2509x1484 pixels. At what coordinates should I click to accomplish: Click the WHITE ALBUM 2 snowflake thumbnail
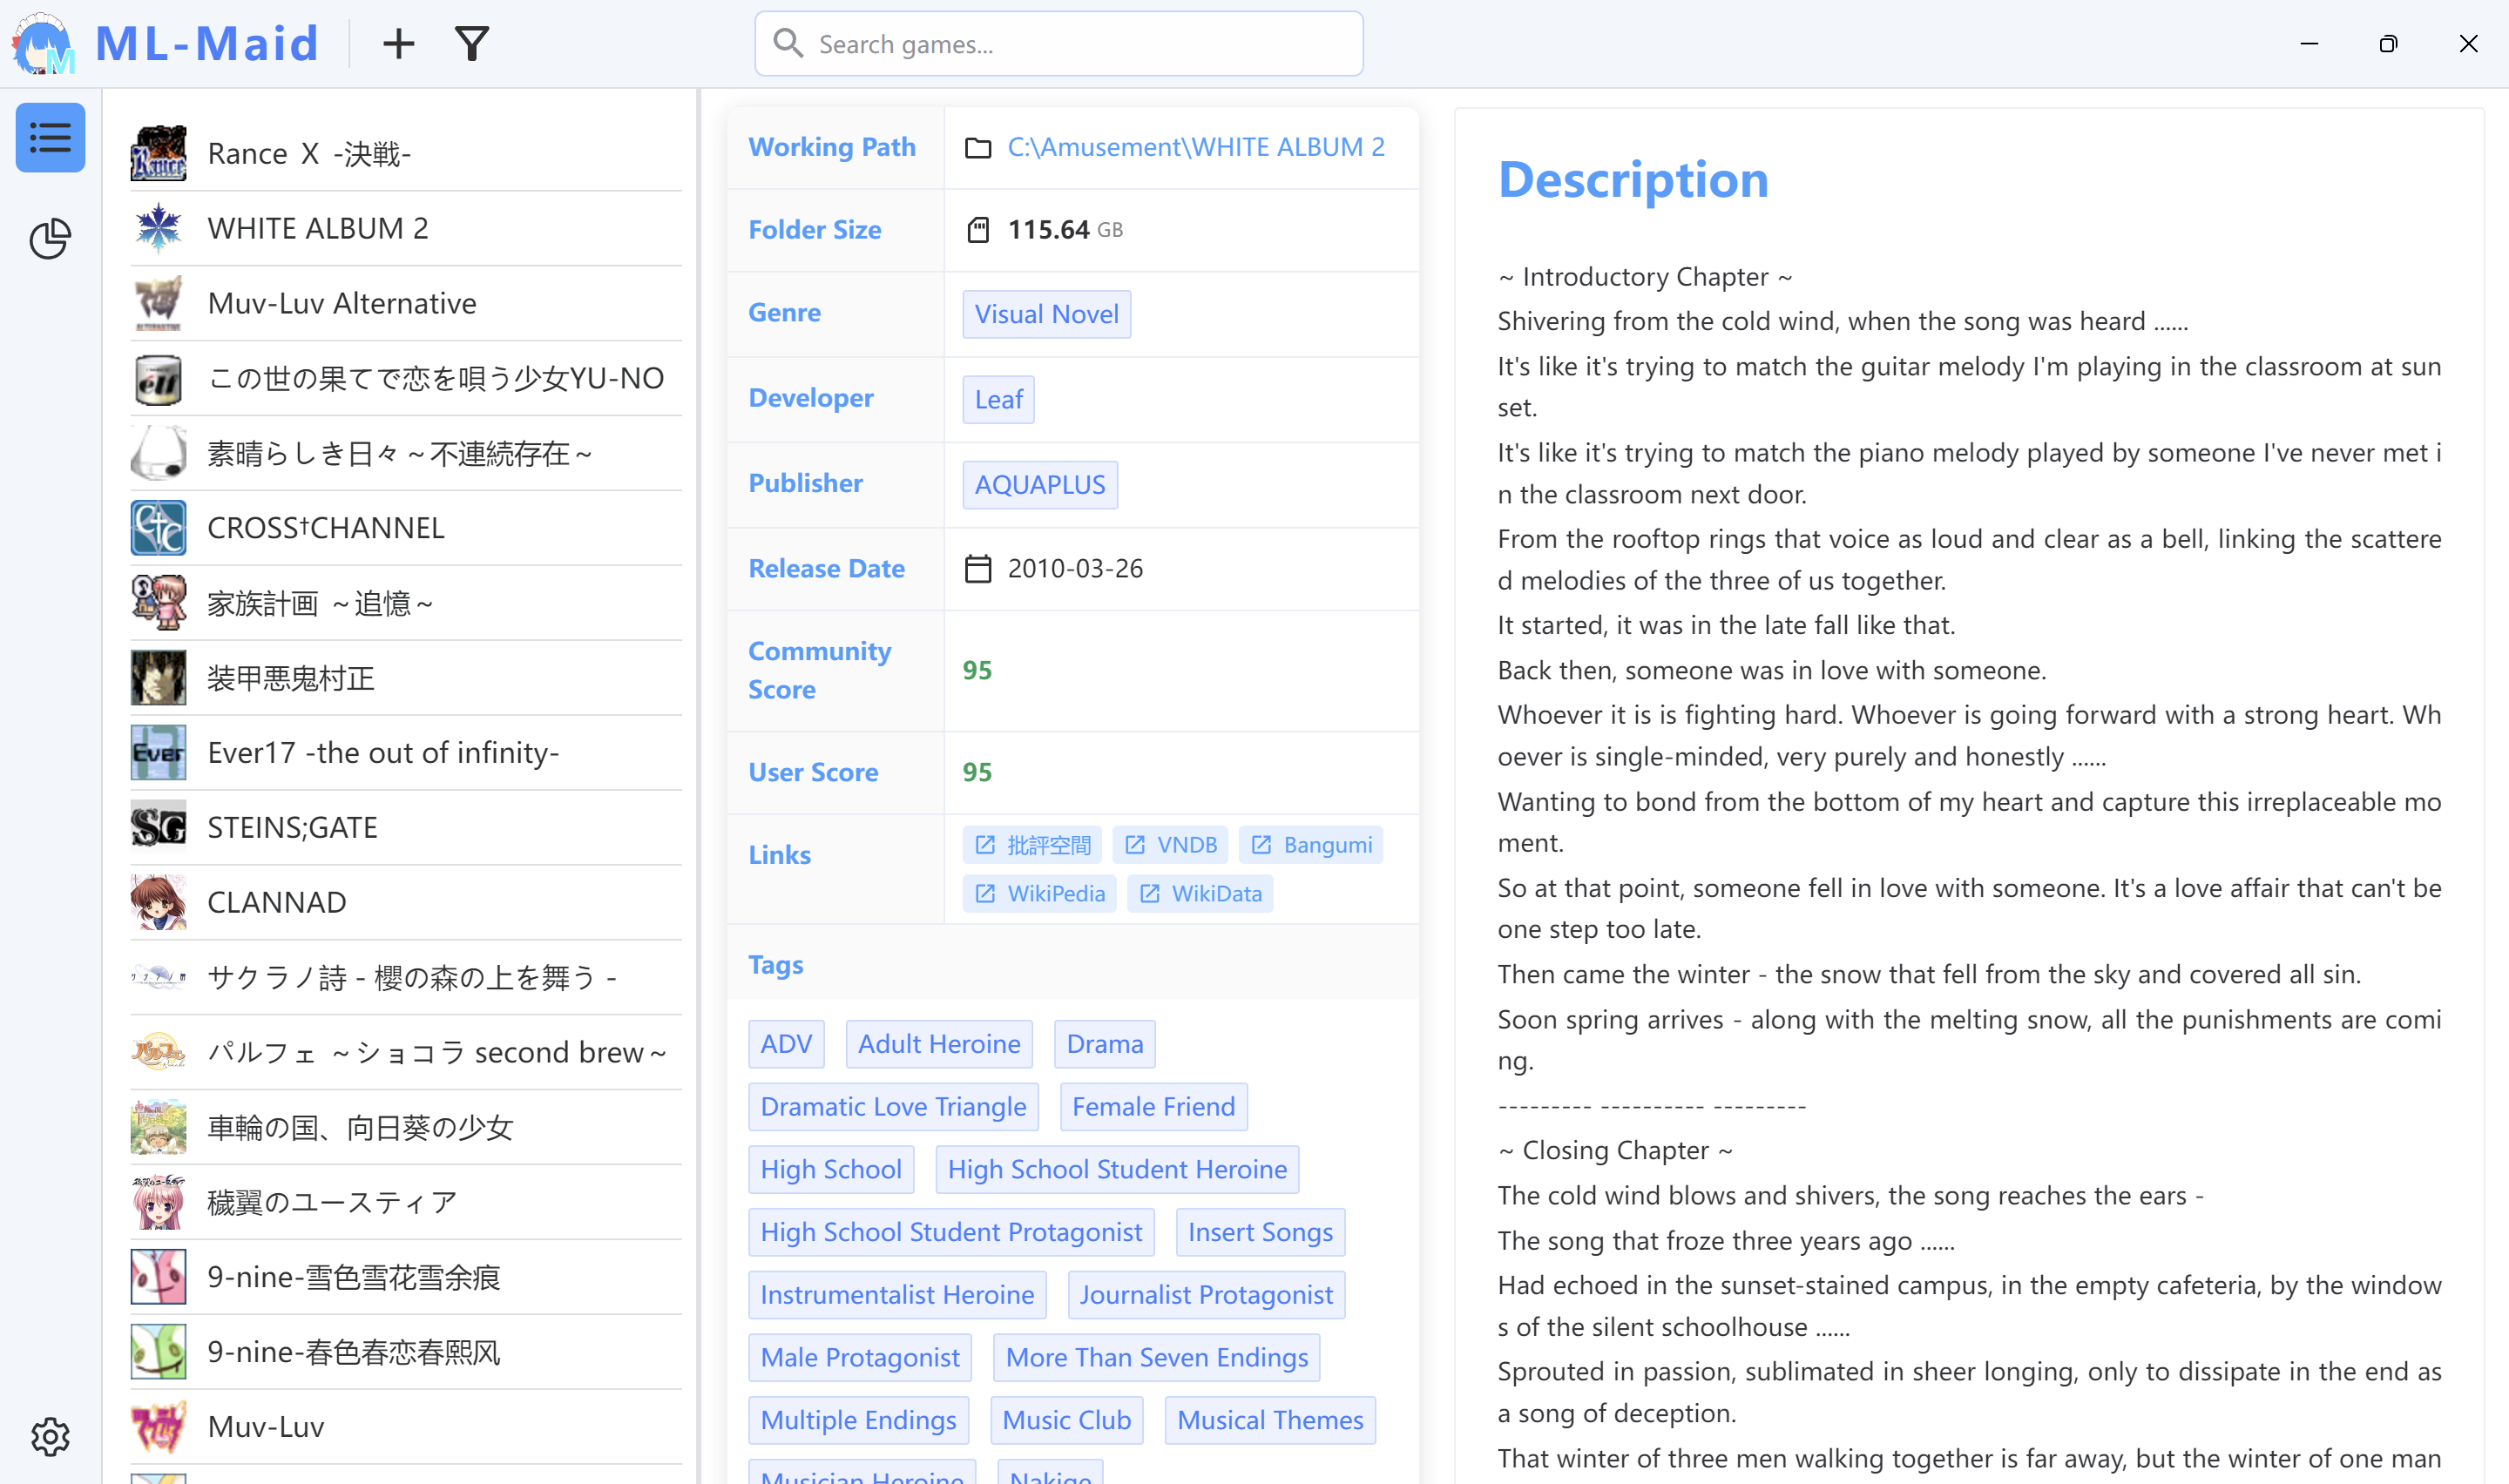(158, 228)
